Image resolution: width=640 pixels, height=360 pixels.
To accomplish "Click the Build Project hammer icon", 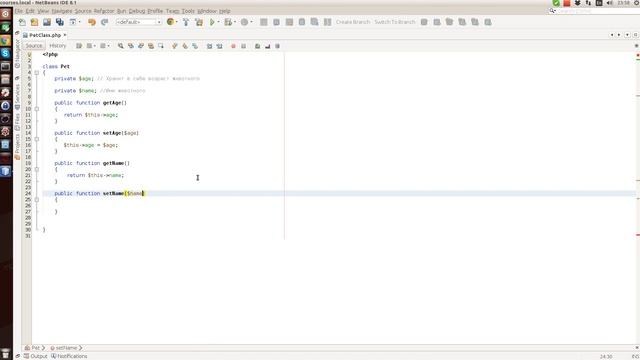I will 186,22.
